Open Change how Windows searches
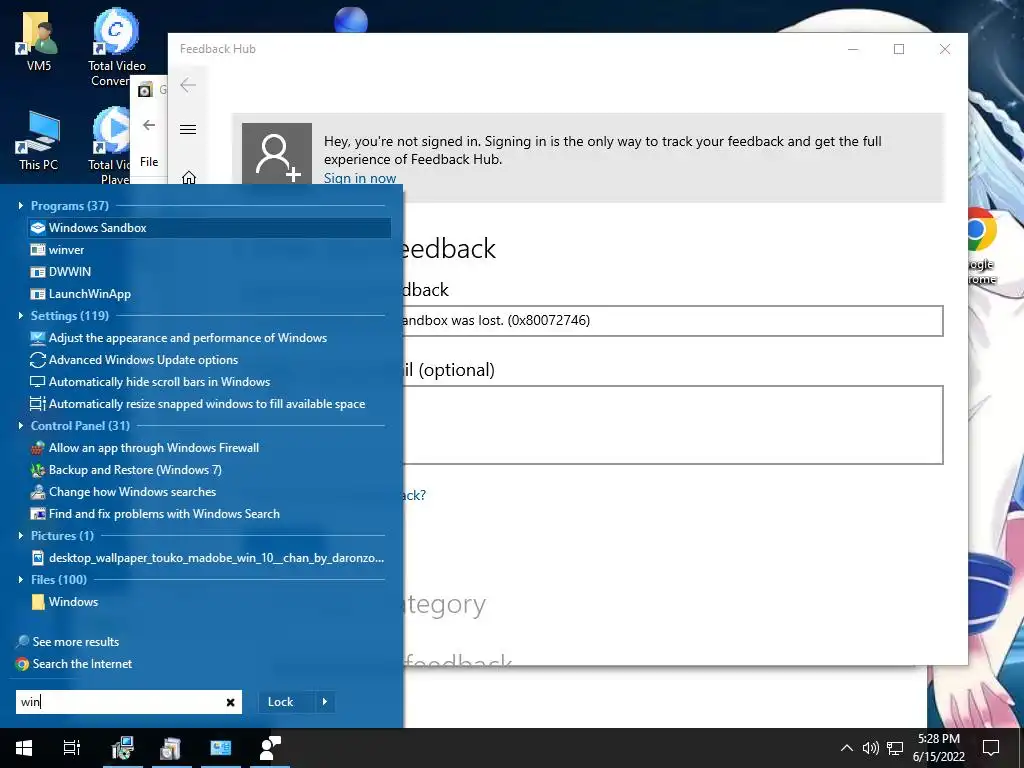The width and height of the screenshot is (1024, 768). coord(123,492)
